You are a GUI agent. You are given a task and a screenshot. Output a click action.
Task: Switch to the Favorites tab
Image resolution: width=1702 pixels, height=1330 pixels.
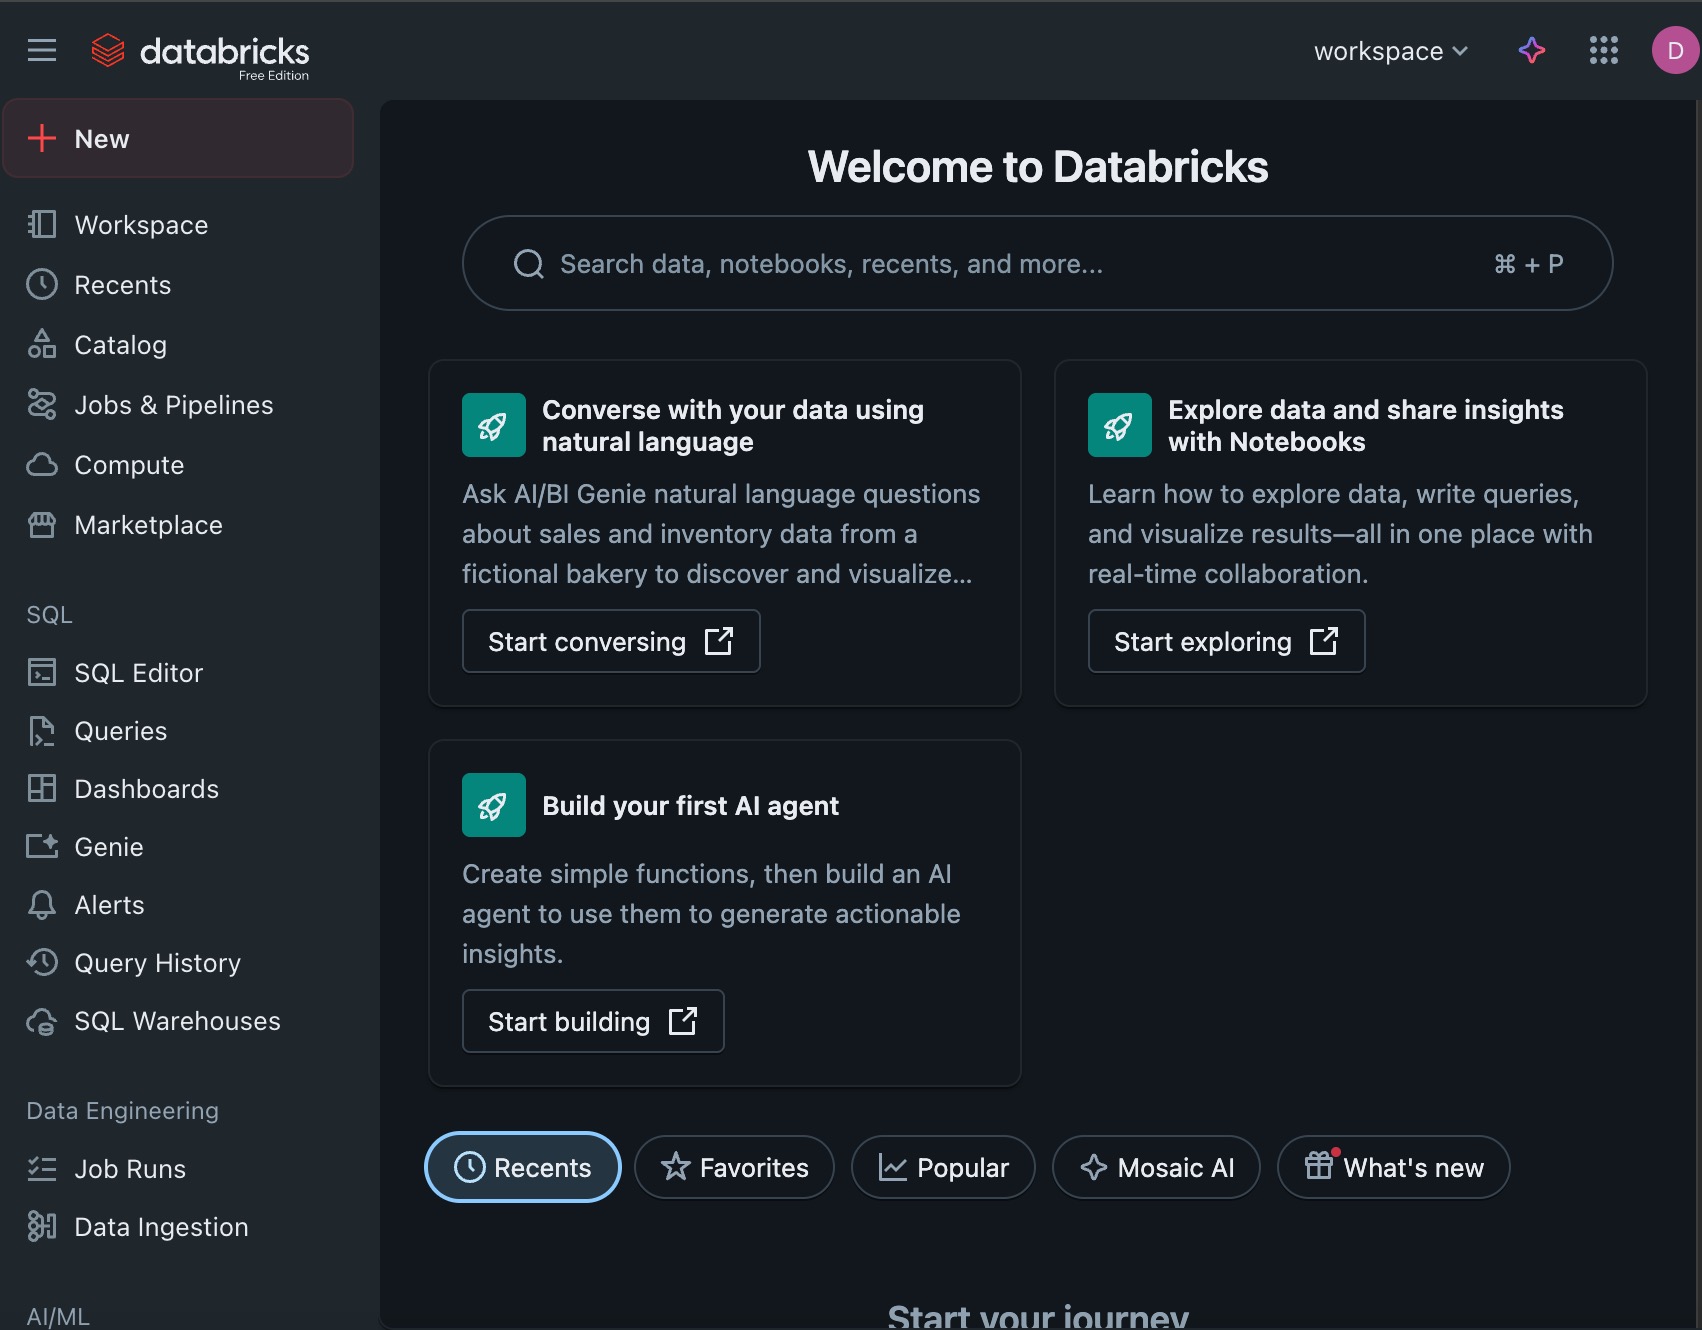734,1167
